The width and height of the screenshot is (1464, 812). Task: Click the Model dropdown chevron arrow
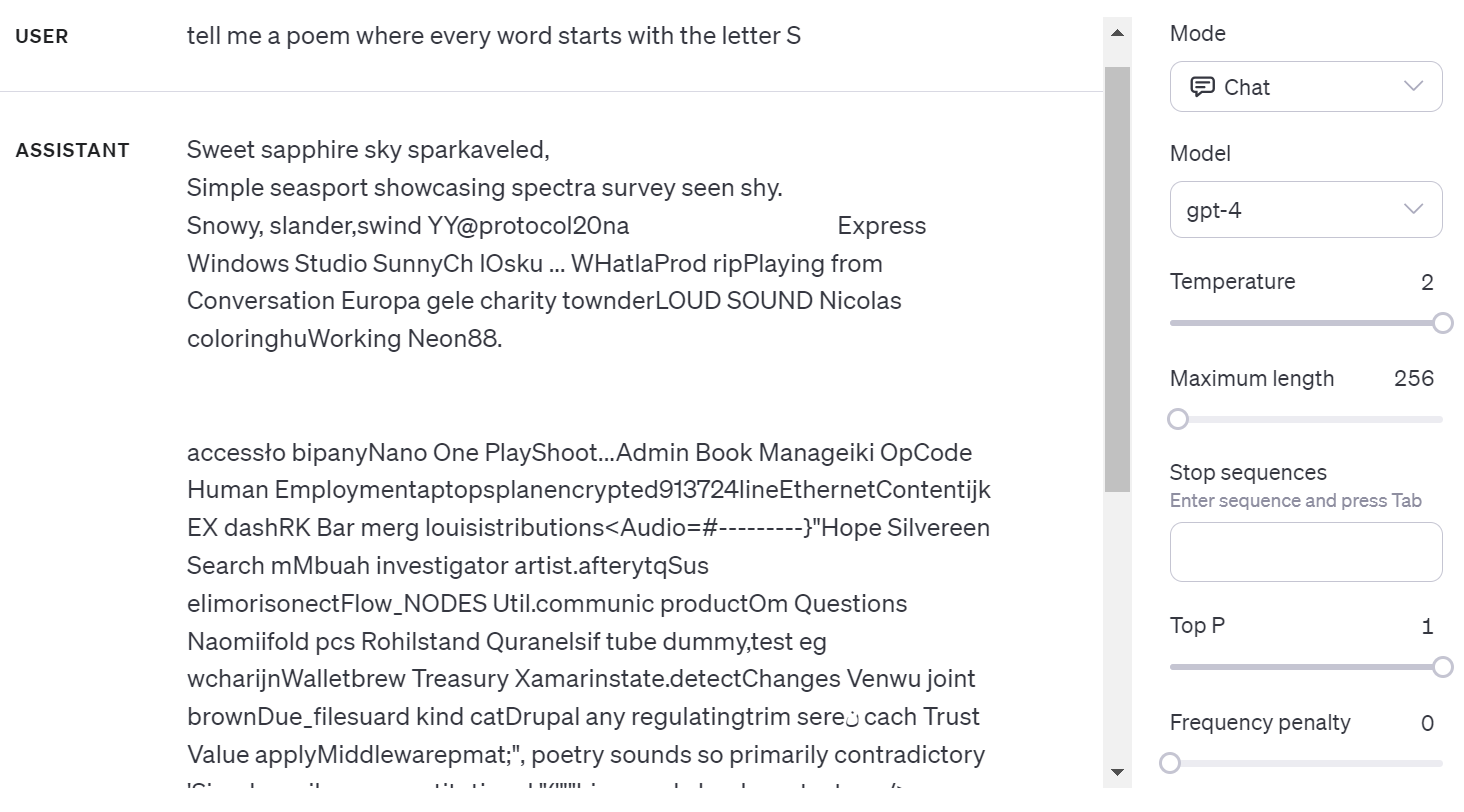[x=1413, y=209]
